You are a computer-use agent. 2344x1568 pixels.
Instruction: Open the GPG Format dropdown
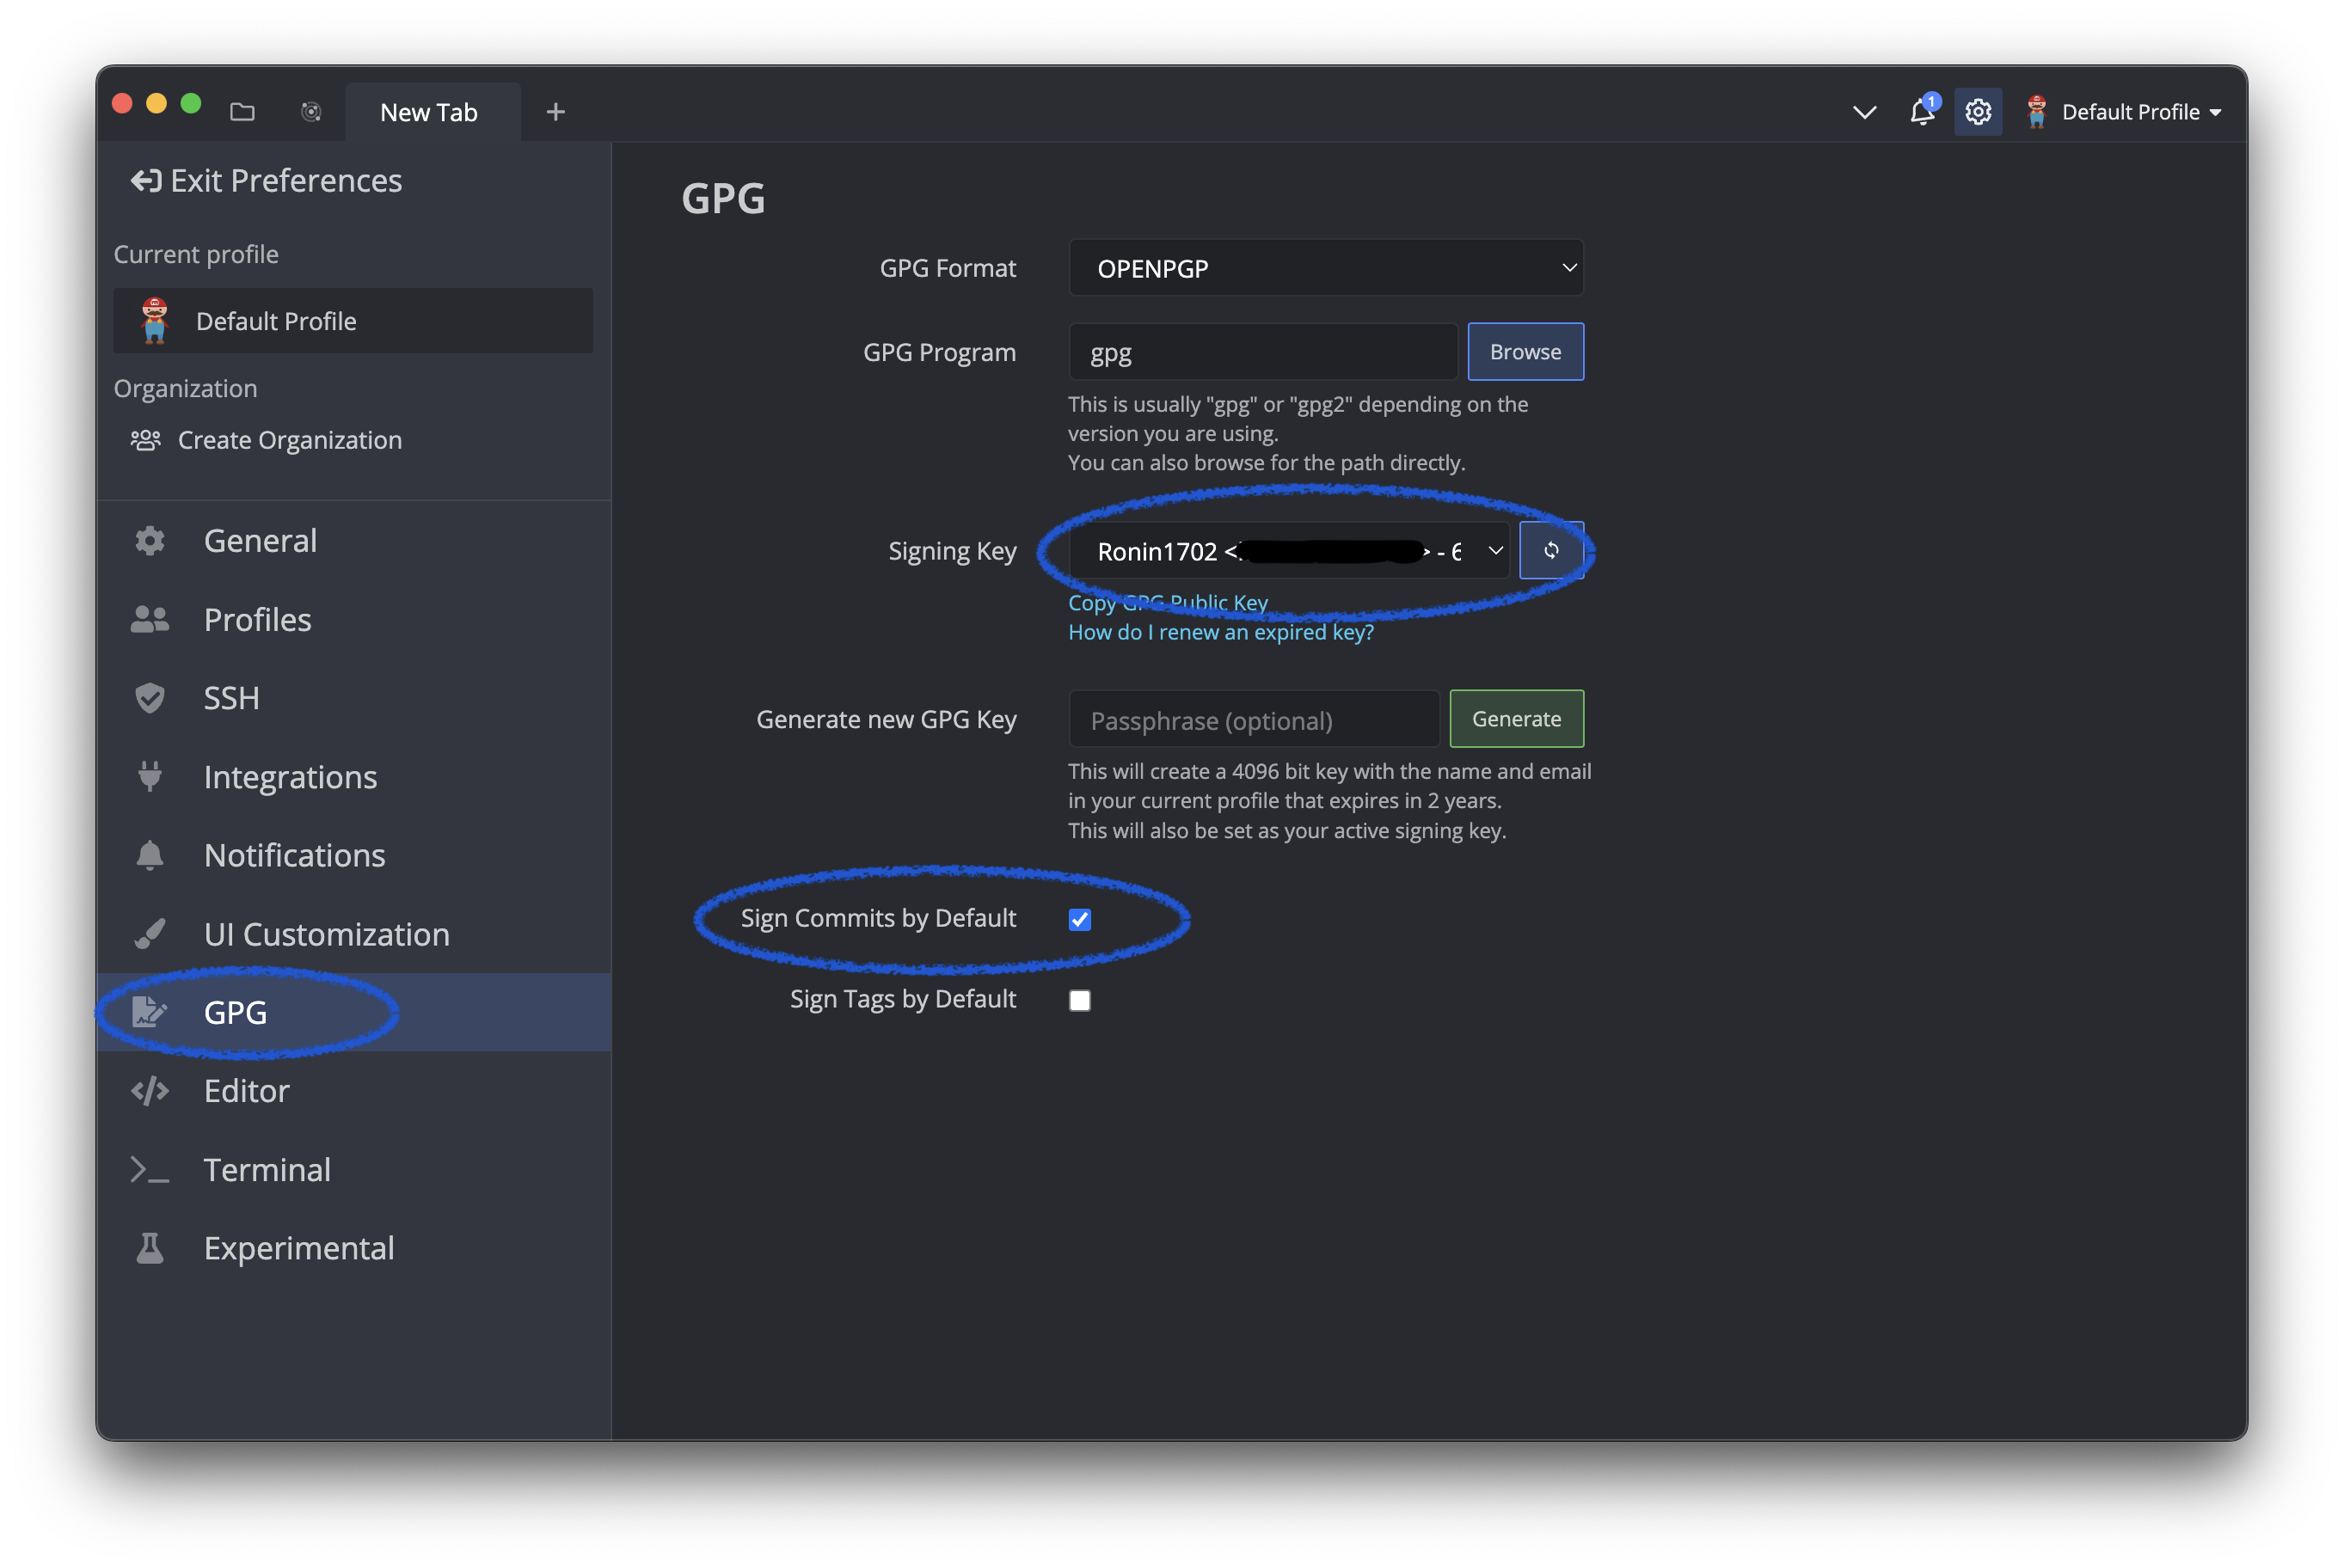pyautogui.click(x=1325, y=268)
